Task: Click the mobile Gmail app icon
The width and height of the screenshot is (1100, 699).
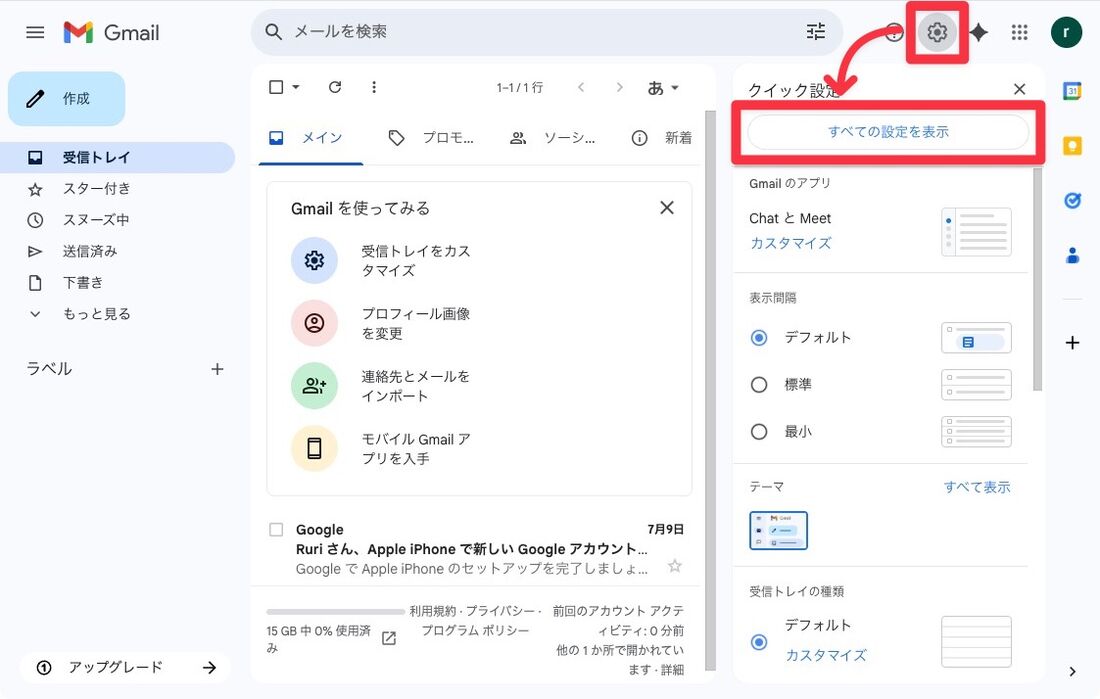Action: coord(314,448)
